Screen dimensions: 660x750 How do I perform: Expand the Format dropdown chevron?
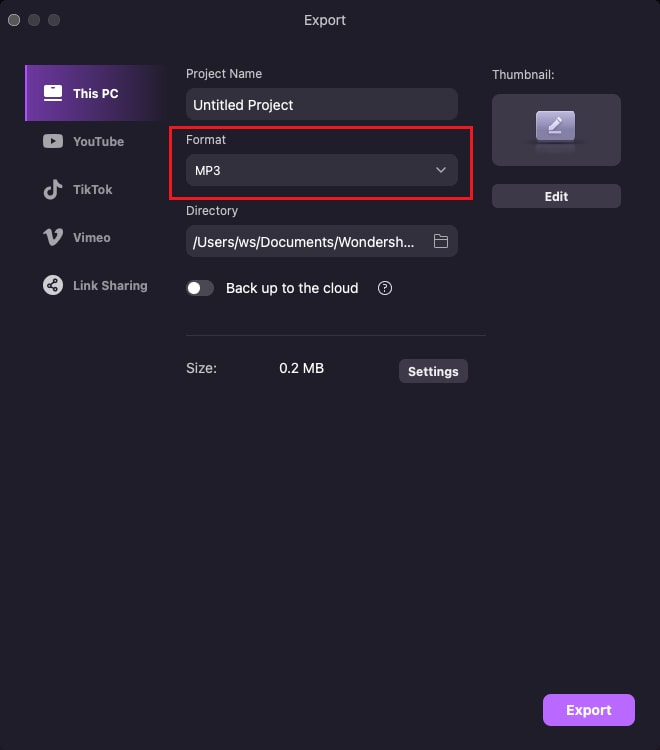pos(440,170)
